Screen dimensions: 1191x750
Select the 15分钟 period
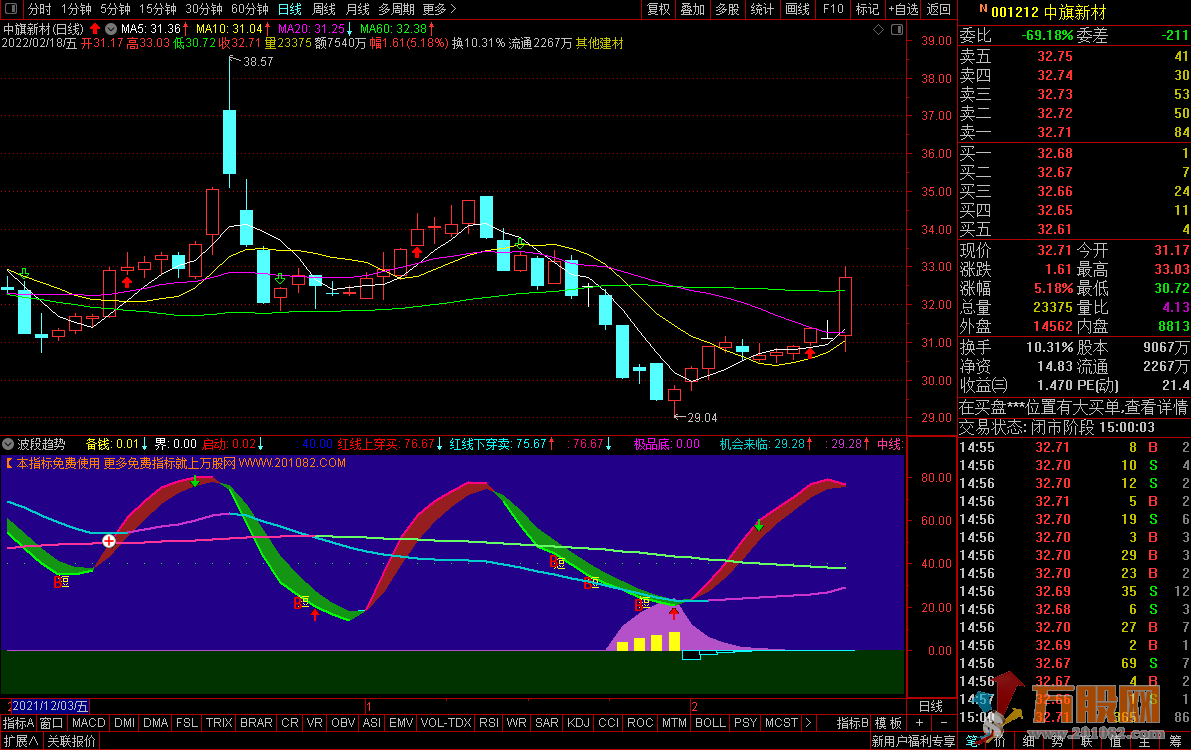pyautogui.click(x=158, y=9)
